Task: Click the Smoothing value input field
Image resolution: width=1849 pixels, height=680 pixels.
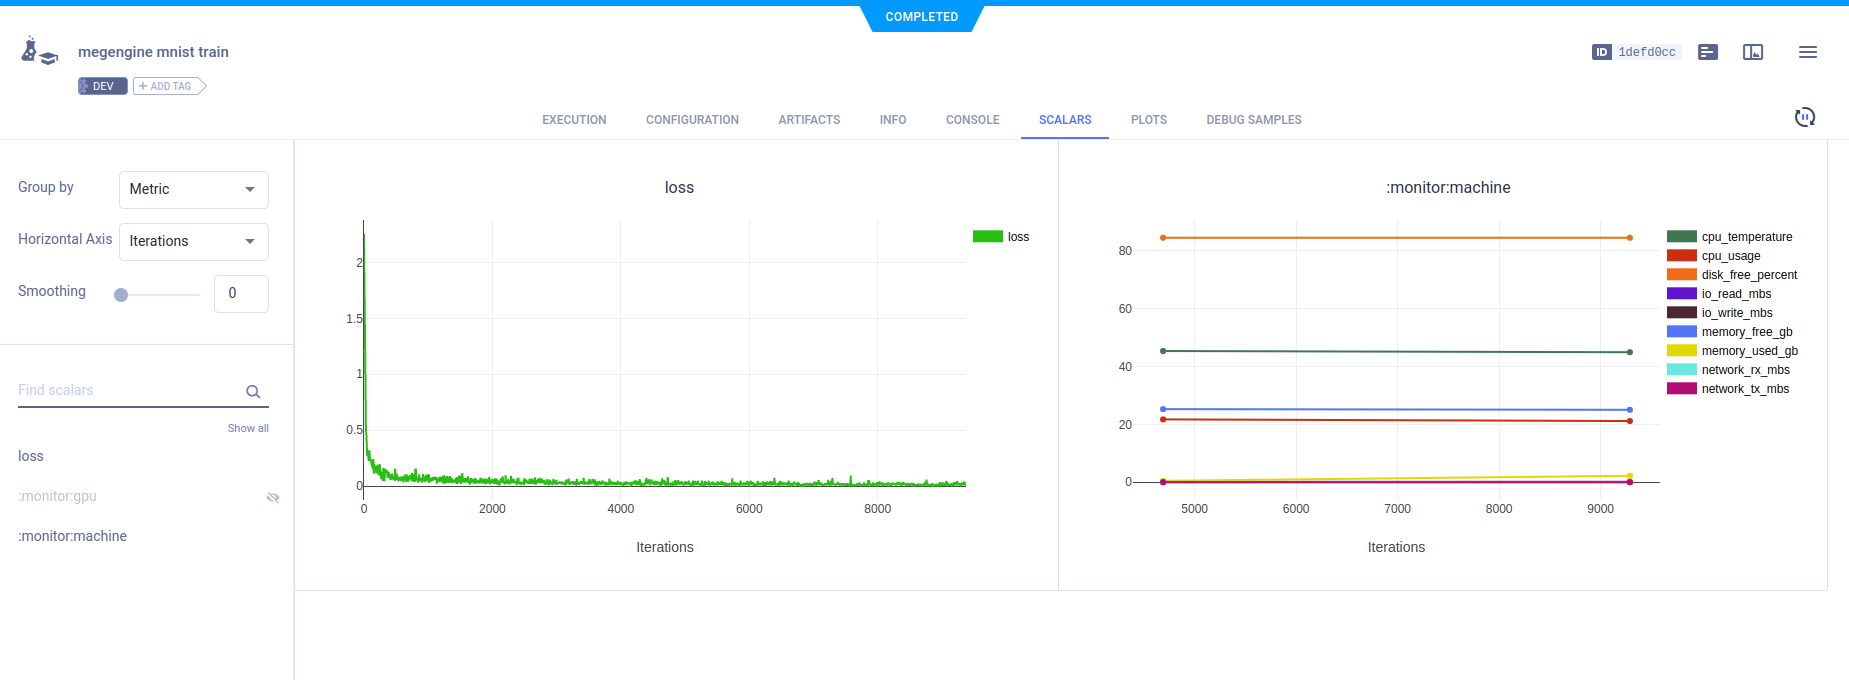Action: click(x=241, y=294)
